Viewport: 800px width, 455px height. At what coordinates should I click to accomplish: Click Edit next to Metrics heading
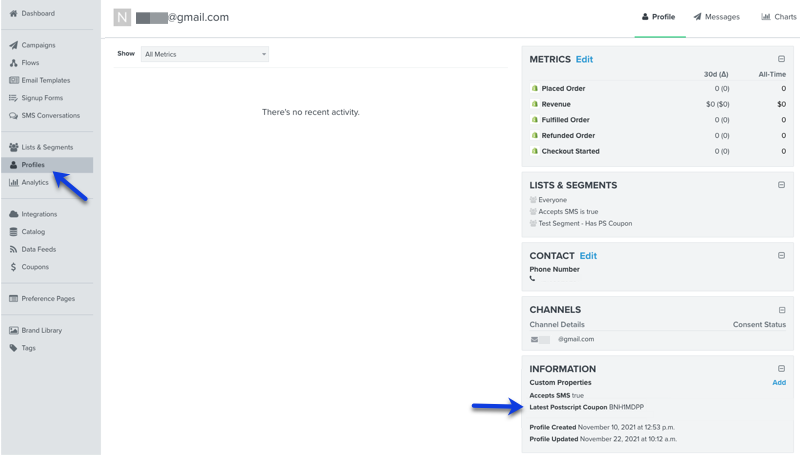coord(584,59)
